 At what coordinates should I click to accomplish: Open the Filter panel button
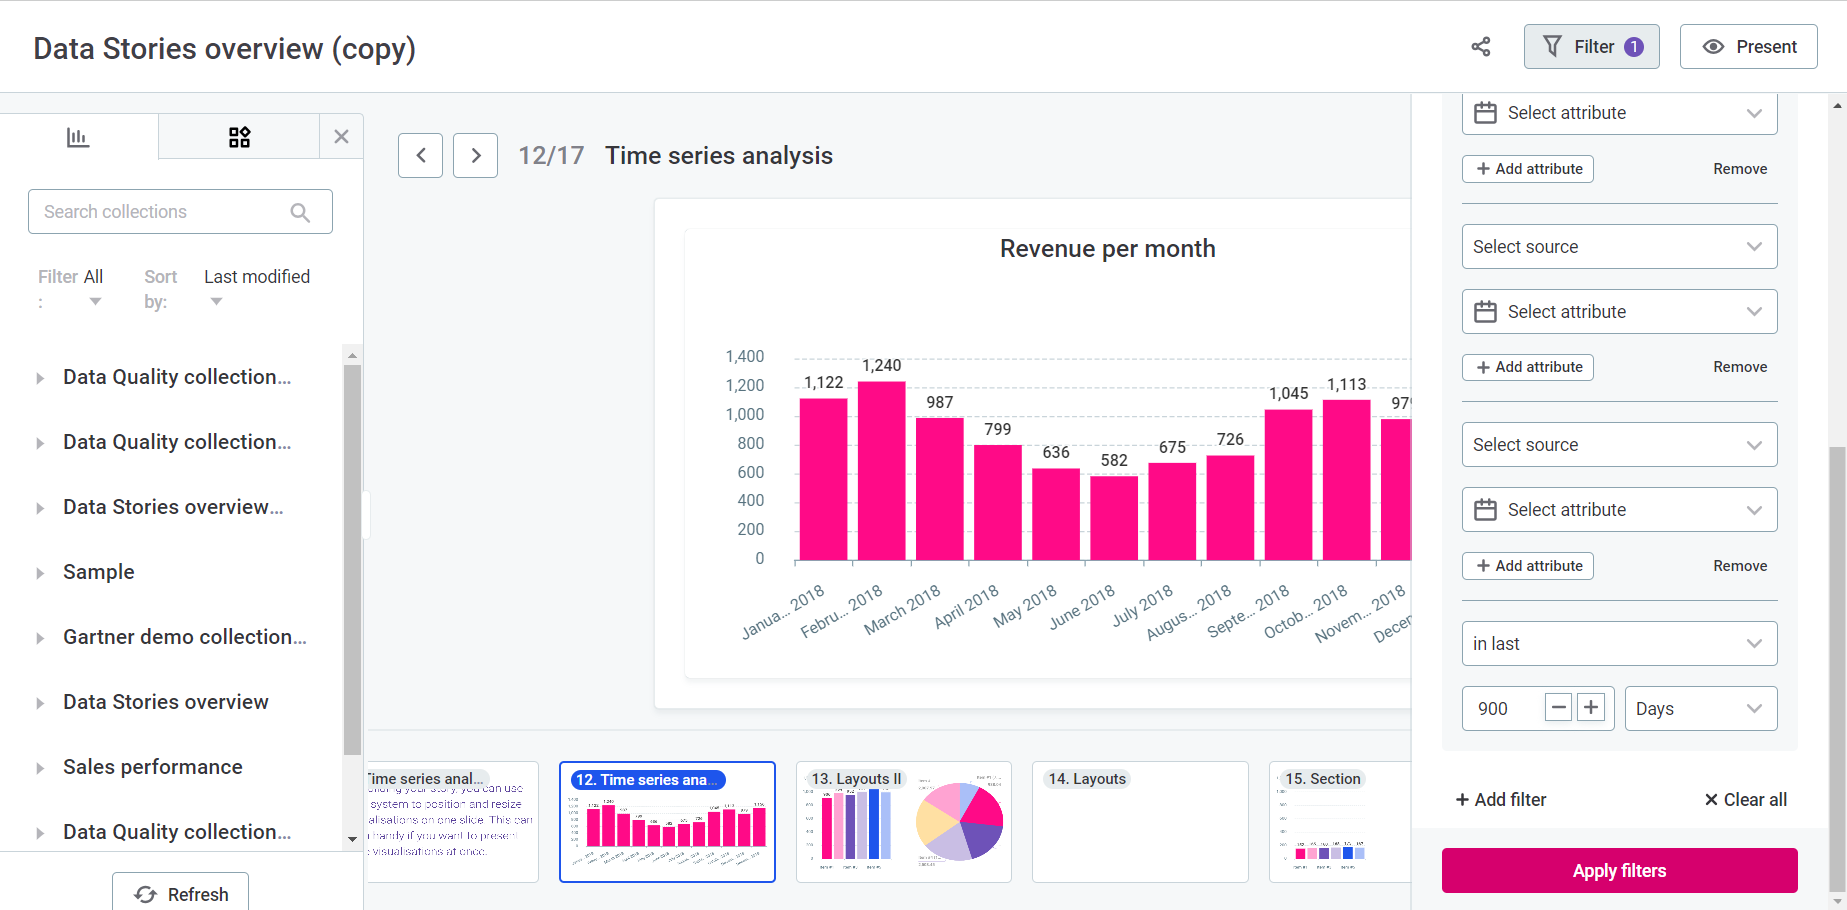click(1591, 47)
